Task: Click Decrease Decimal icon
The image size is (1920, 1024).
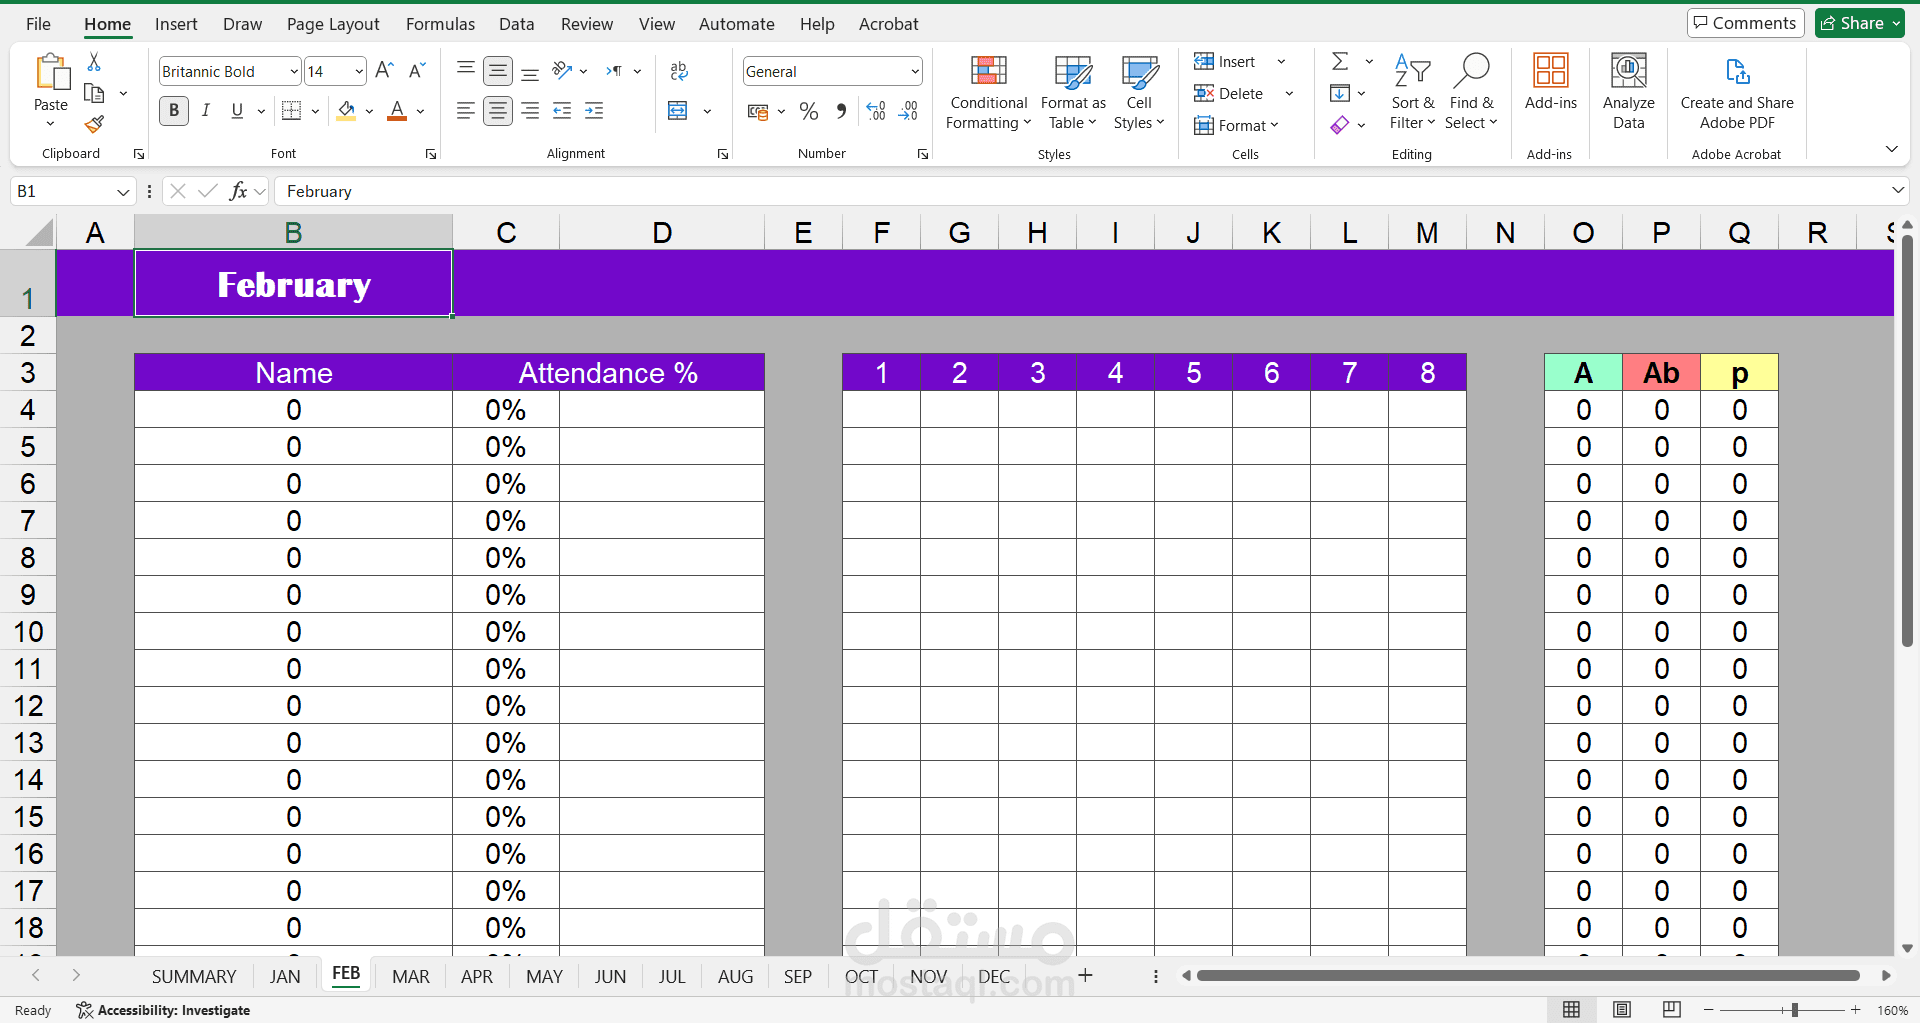Action: click(x=908, y=111)
